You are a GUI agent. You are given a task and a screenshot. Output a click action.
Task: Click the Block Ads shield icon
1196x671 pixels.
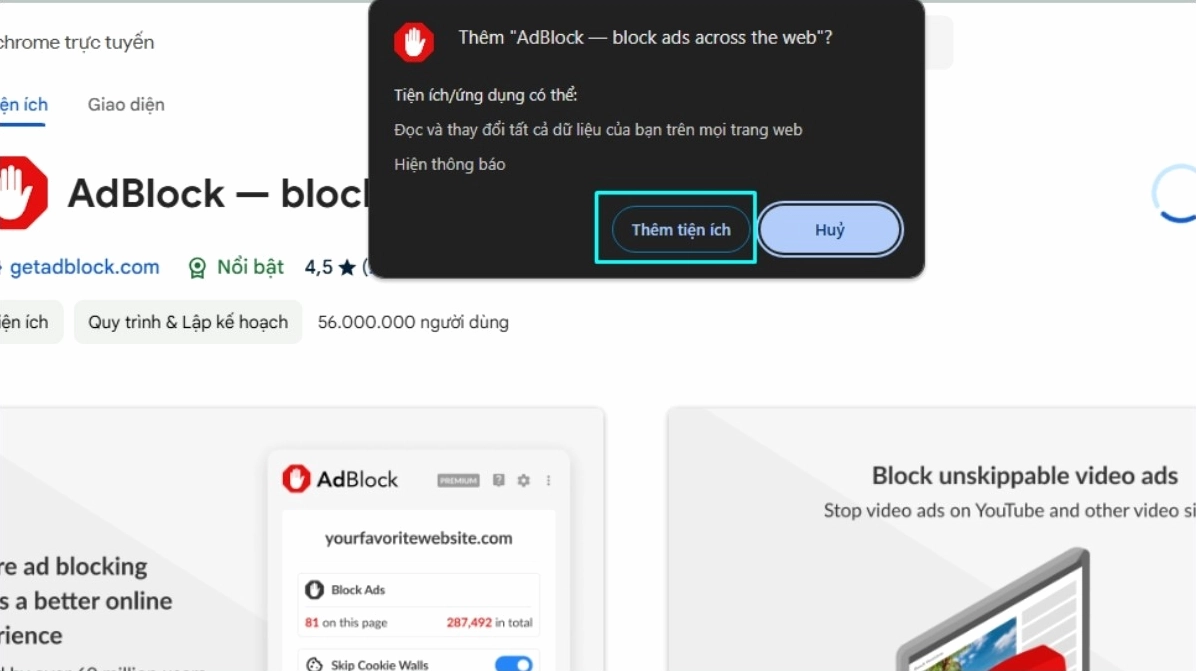314,589
